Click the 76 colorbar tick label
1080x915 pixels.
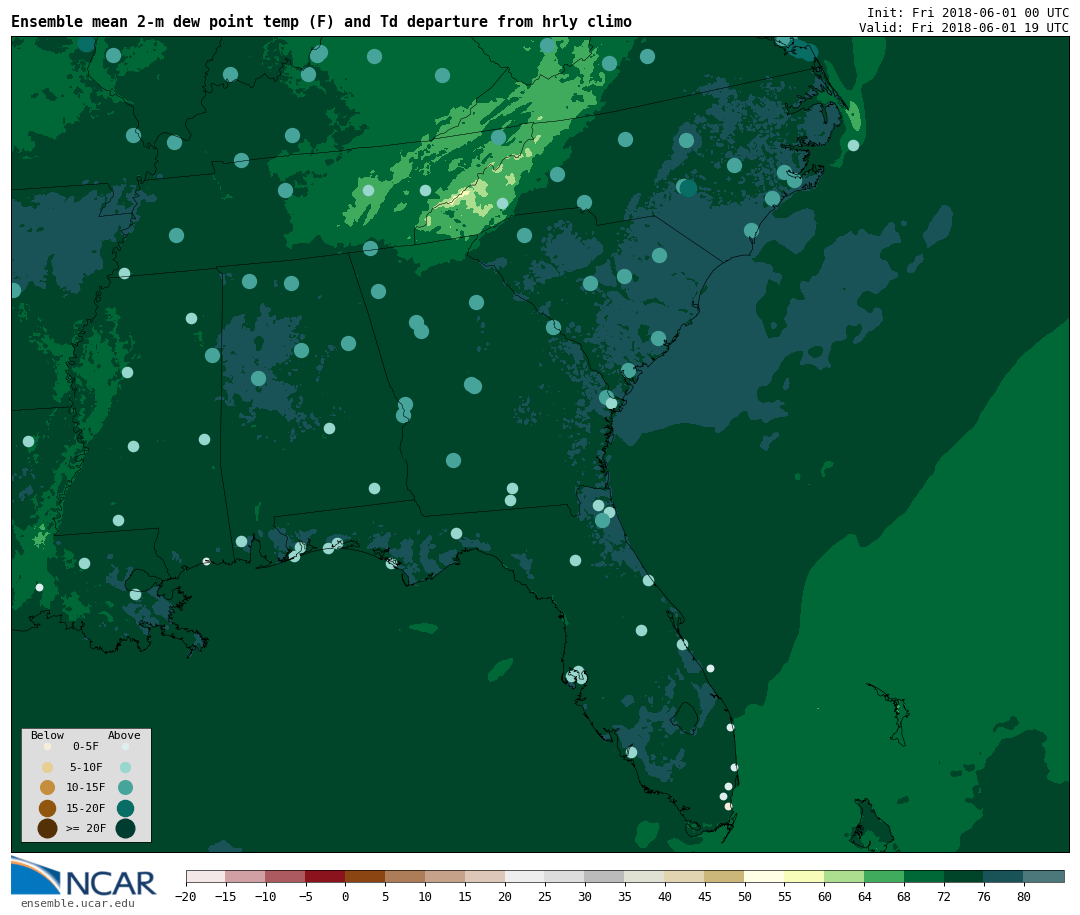(984, 897)
